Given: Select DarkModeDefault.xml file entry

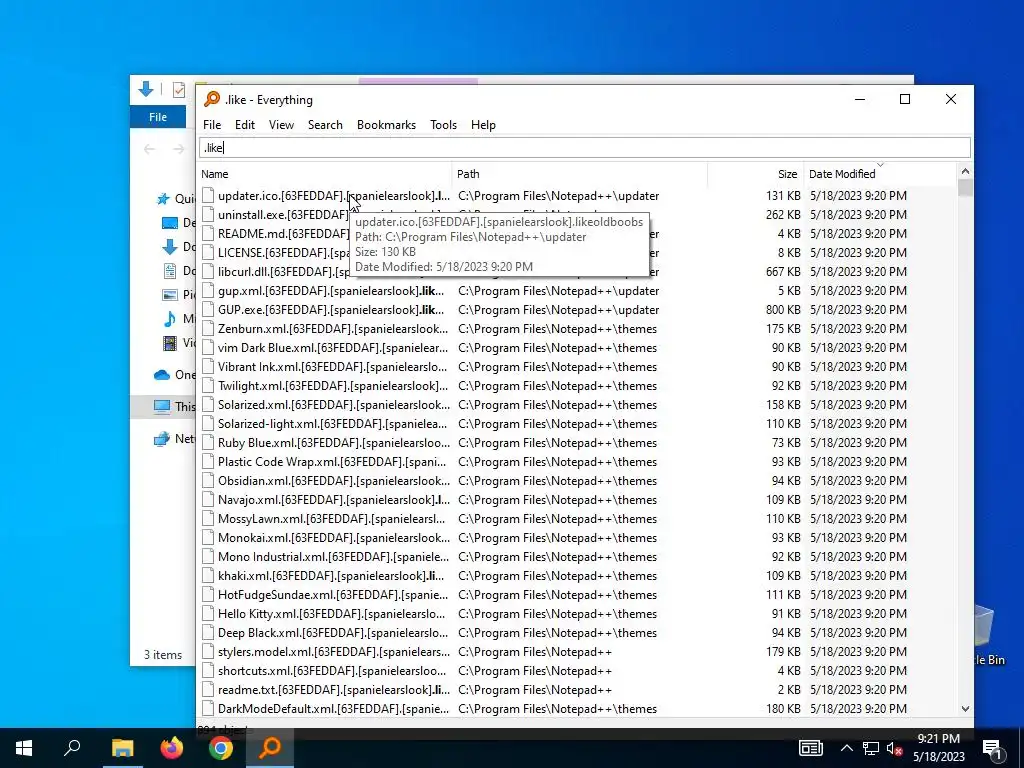Looking at the screenshot, I should click(333, 709).
